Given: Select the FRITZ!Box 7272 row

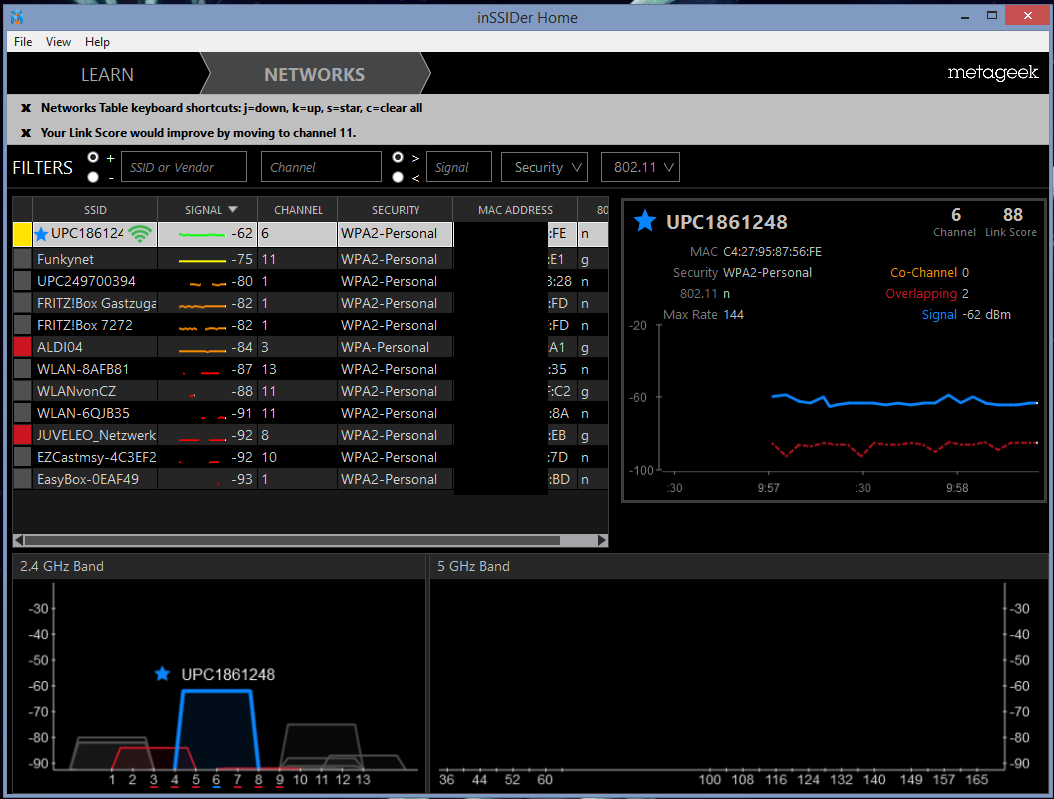Looking at the screenshot, I should click(311, 325).
